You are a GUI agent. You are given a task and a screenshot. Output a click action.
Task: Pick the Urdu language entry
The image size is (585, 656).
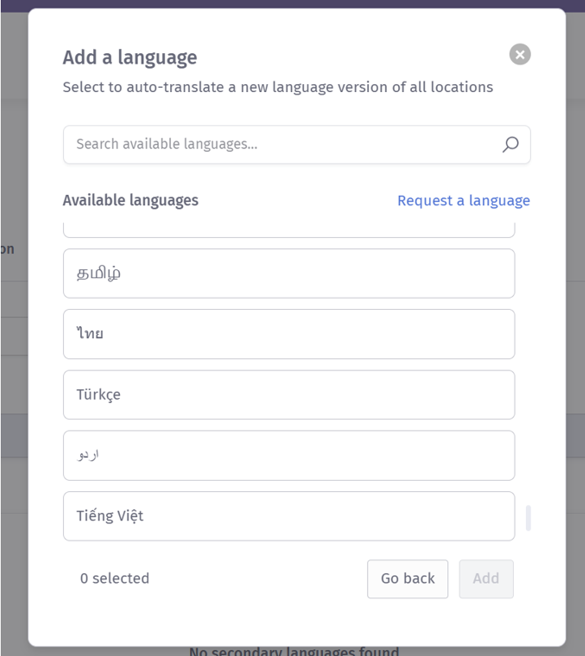click(x=289, y=455)
